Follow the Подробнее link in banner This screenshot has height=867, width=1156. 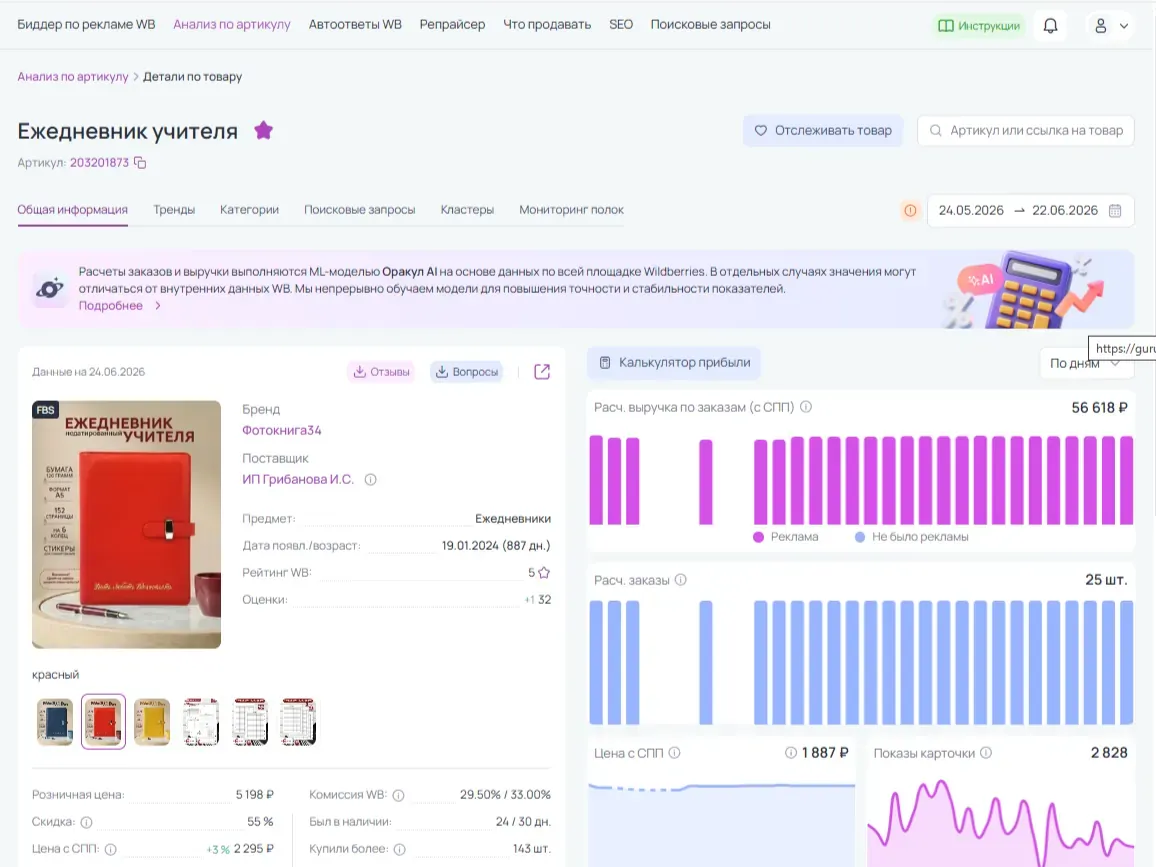click(119, 306)
